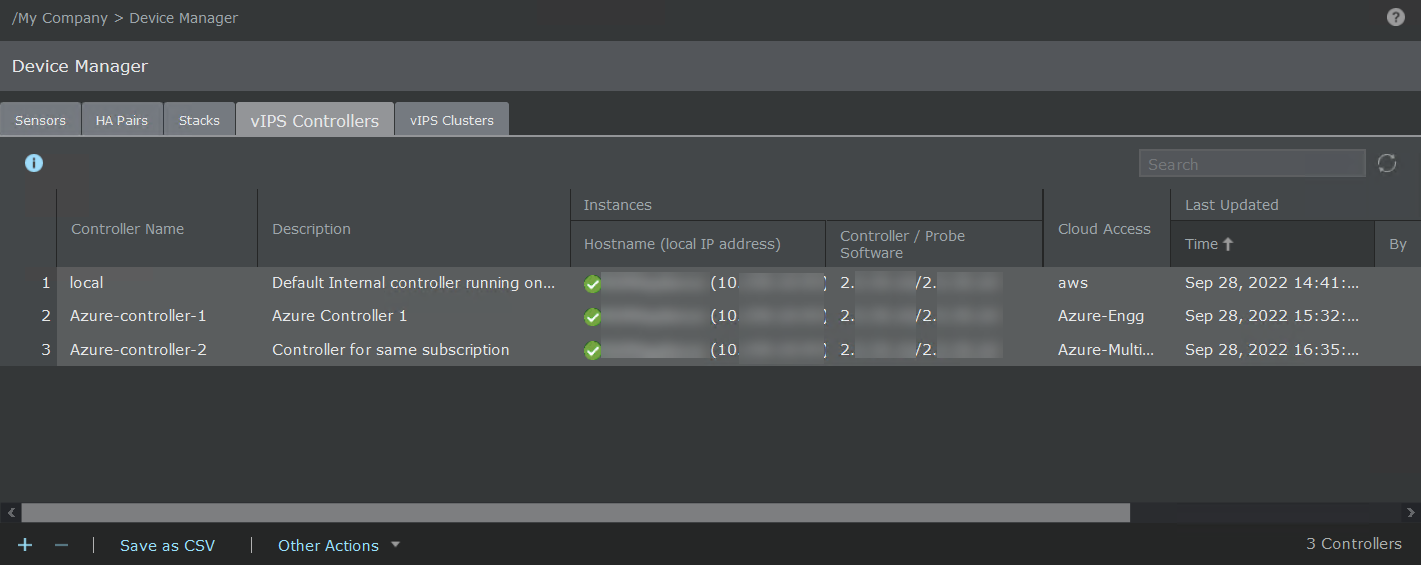Open the help question mark icon
Image resolution: width=1421 pixels, height=565 pixels.
click(x=1396, y=17)
